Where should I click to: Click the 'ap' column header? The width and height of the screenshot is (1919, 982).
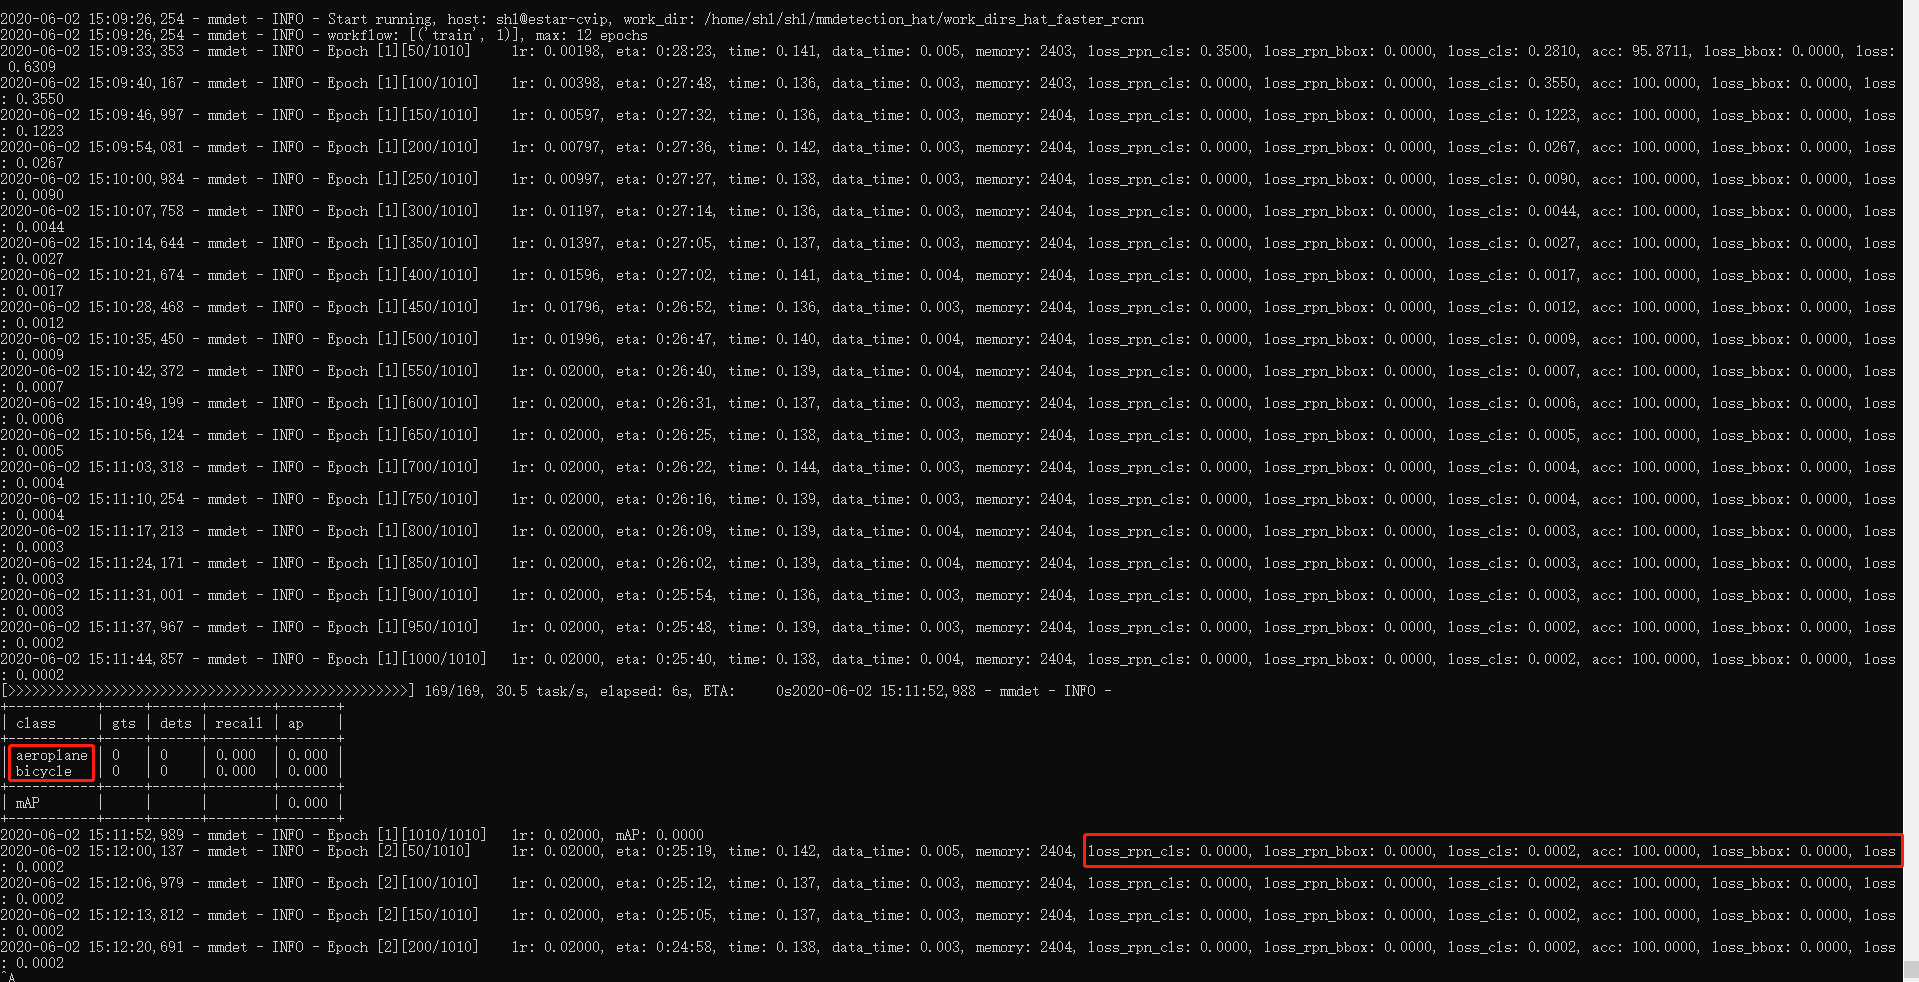(x=295, y=723)
